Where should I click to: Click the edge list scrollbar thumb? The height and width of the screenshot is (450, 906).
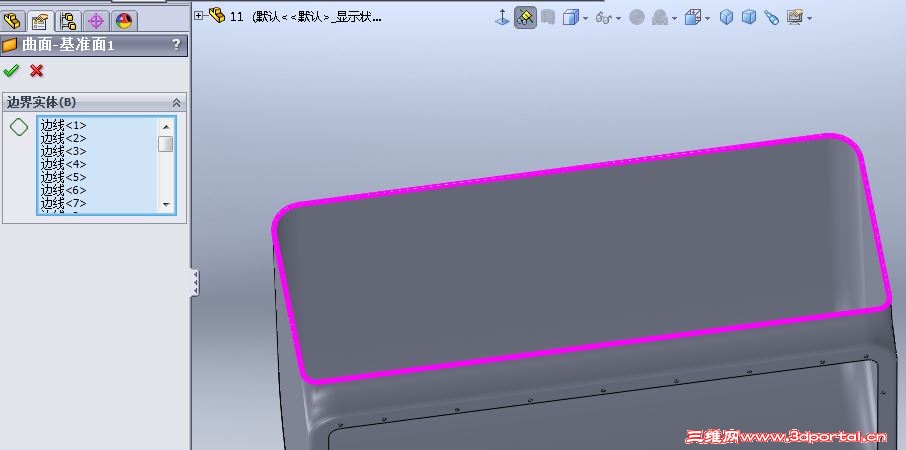pyautogui.click(x=166, y=144)
